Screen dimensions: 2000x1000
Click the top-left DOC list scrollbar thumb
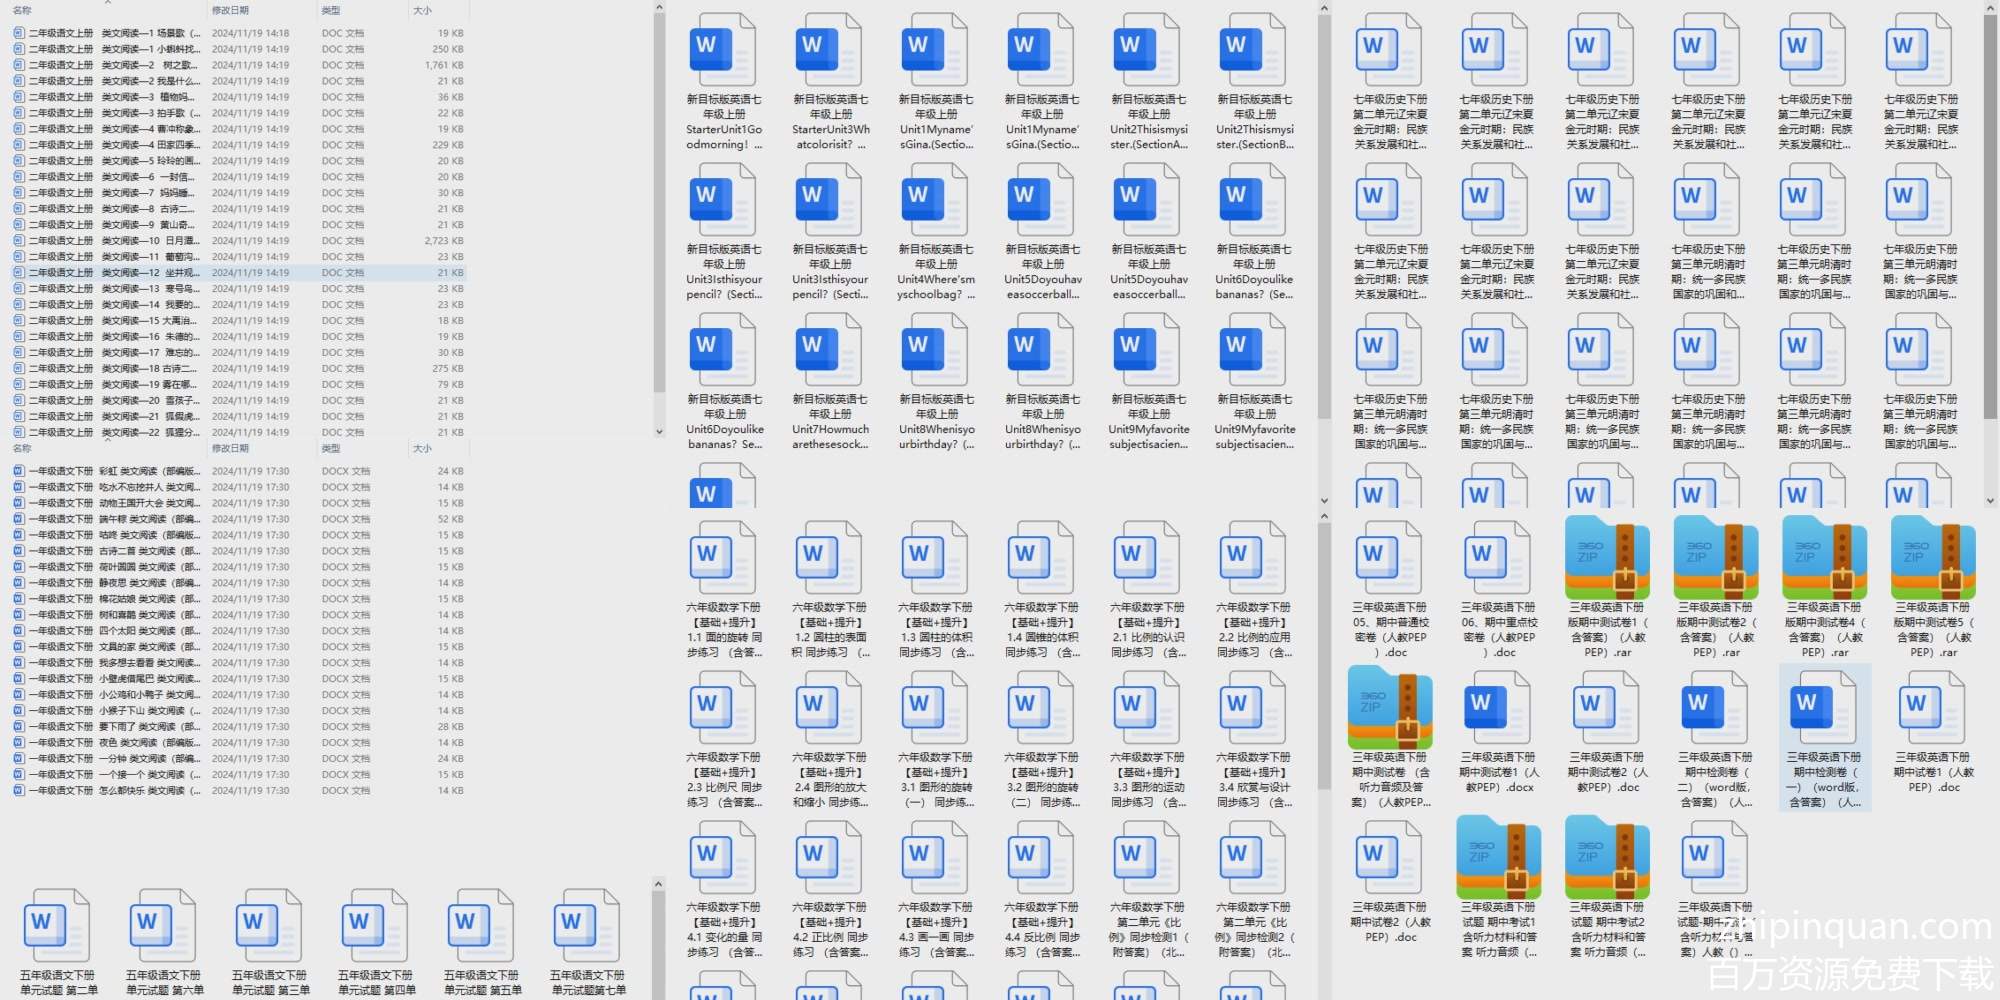point(659,200)
